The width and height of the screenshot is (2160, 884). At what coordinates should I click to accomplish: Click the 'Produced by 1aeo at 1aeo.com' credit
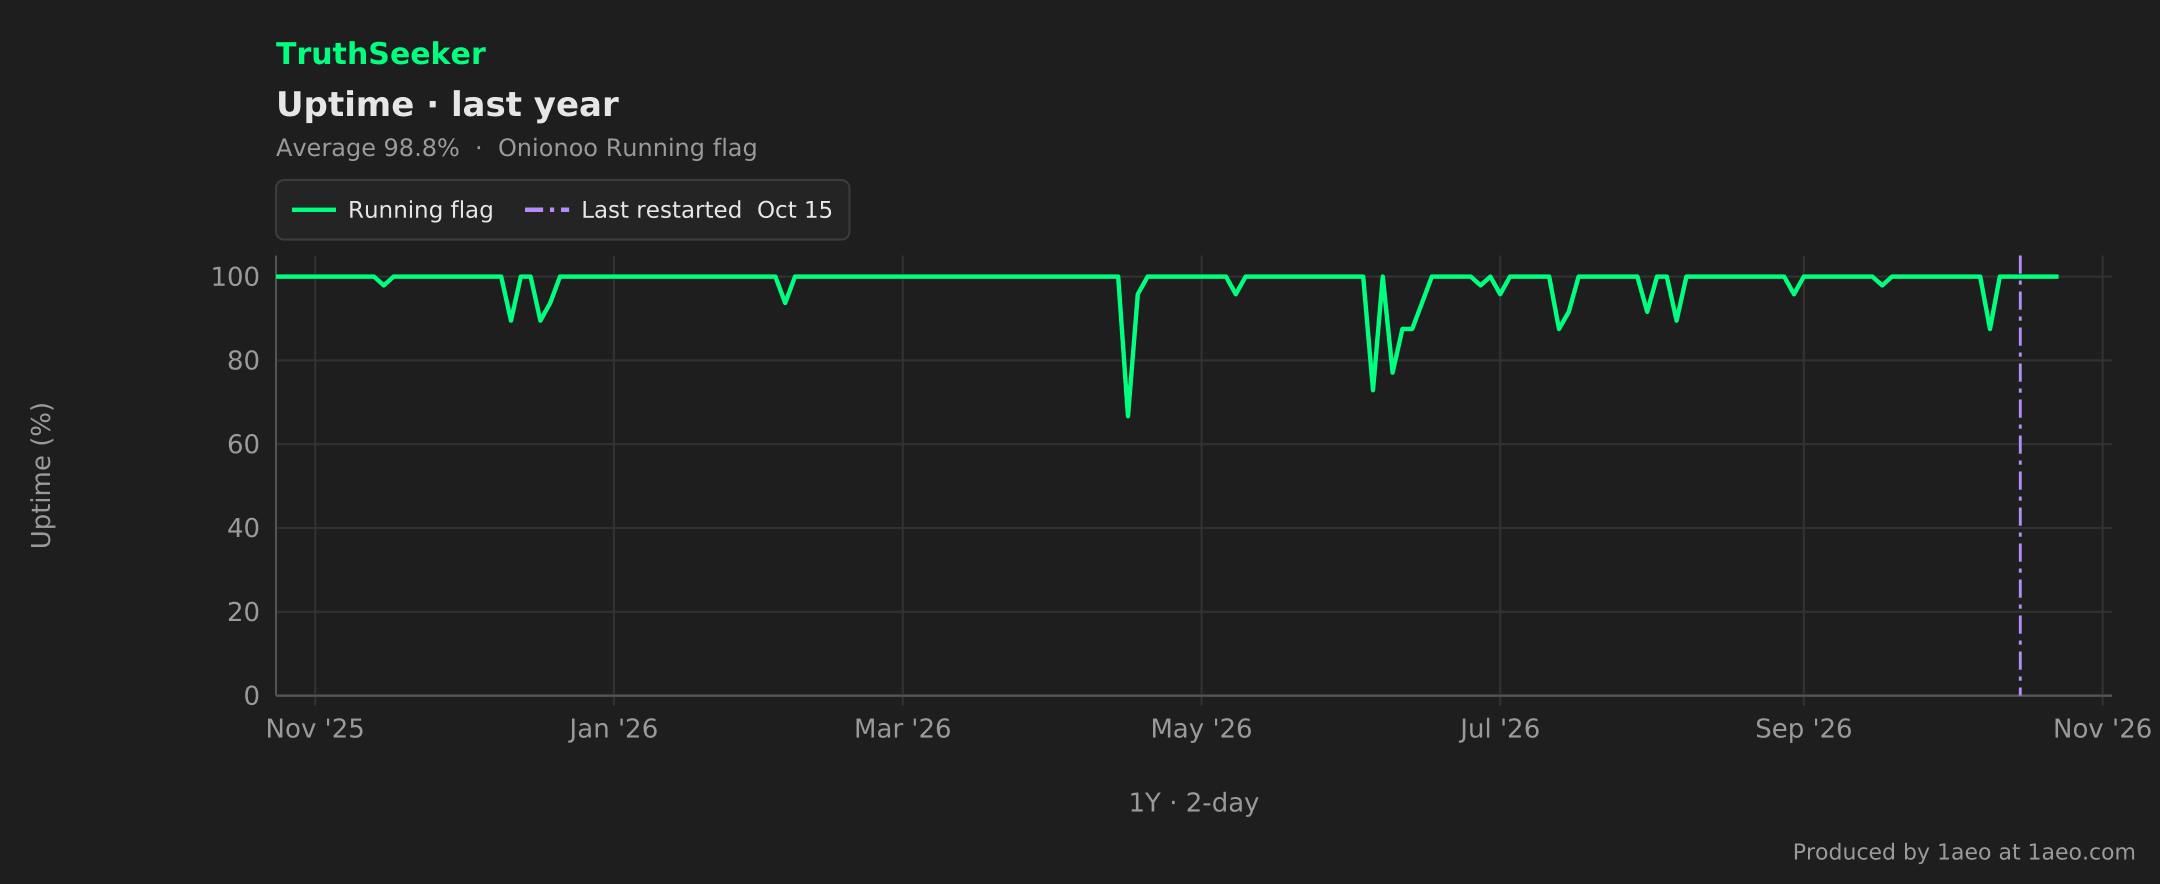coord(1963,852)
